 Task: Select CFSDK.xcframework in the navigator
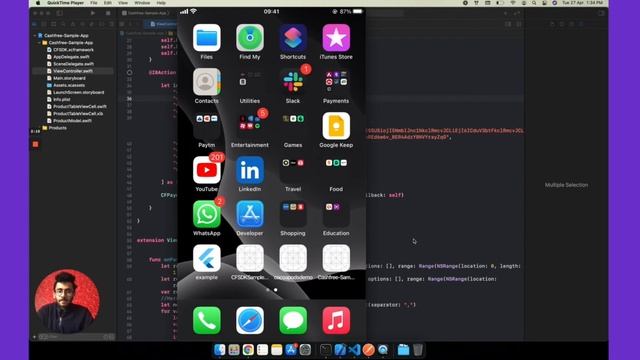(x=73, y=50)
